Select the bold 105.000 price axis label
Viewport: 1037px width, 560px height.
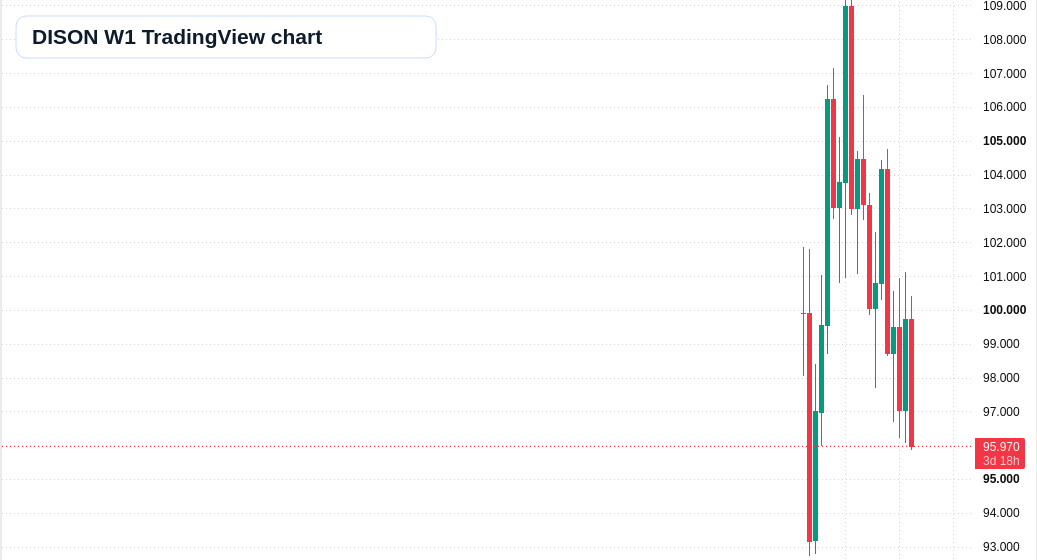[1004, 141]
